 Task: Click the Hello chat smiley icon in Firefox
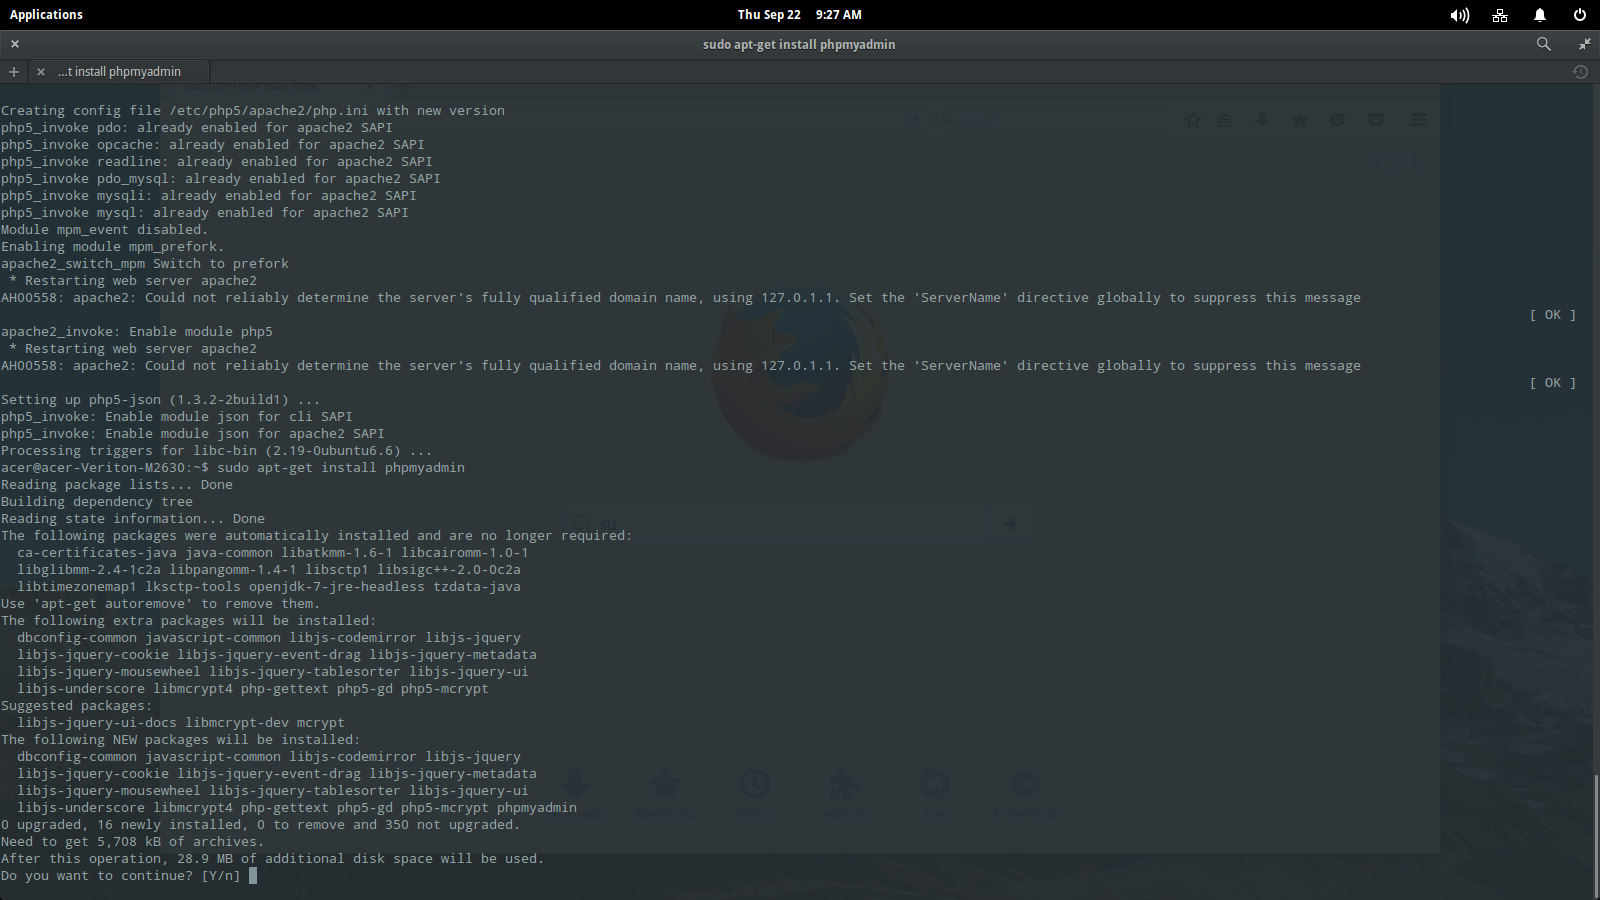point(1338,120)
